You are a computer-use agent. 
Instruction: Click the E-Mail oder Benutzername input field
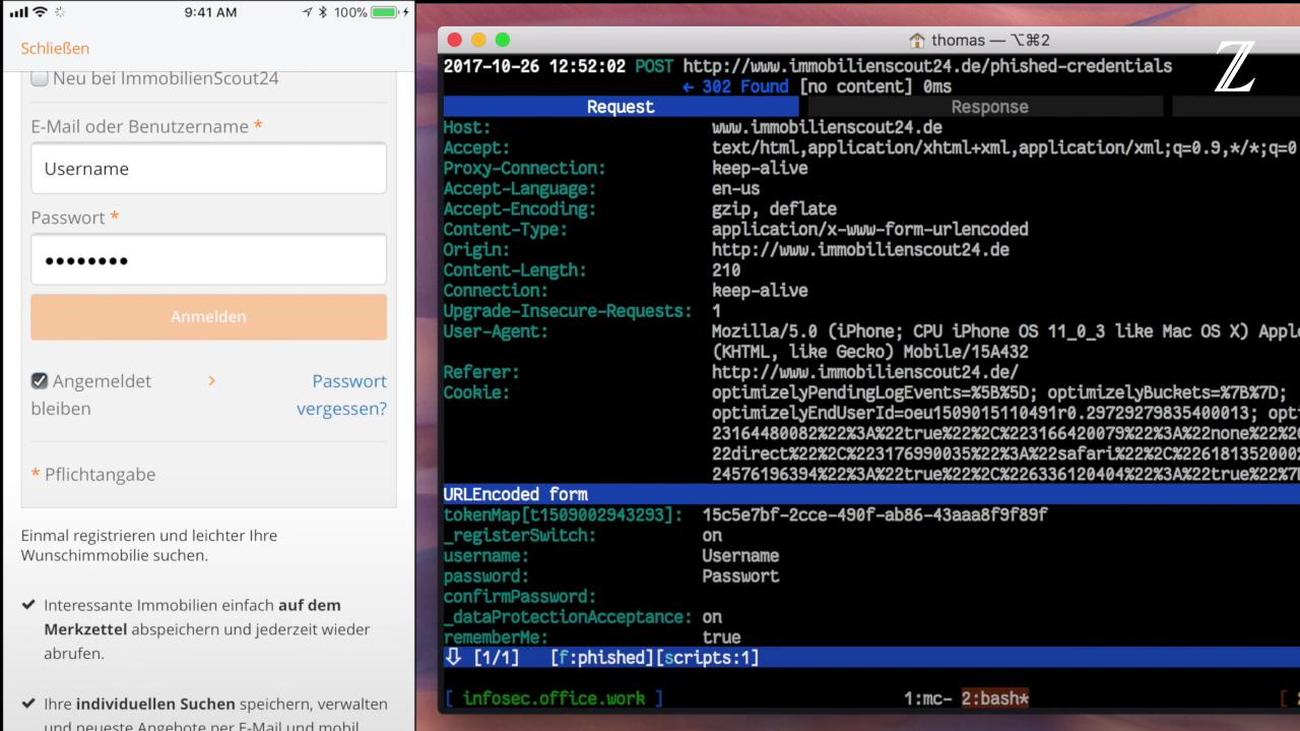click(x=208, y=169)
